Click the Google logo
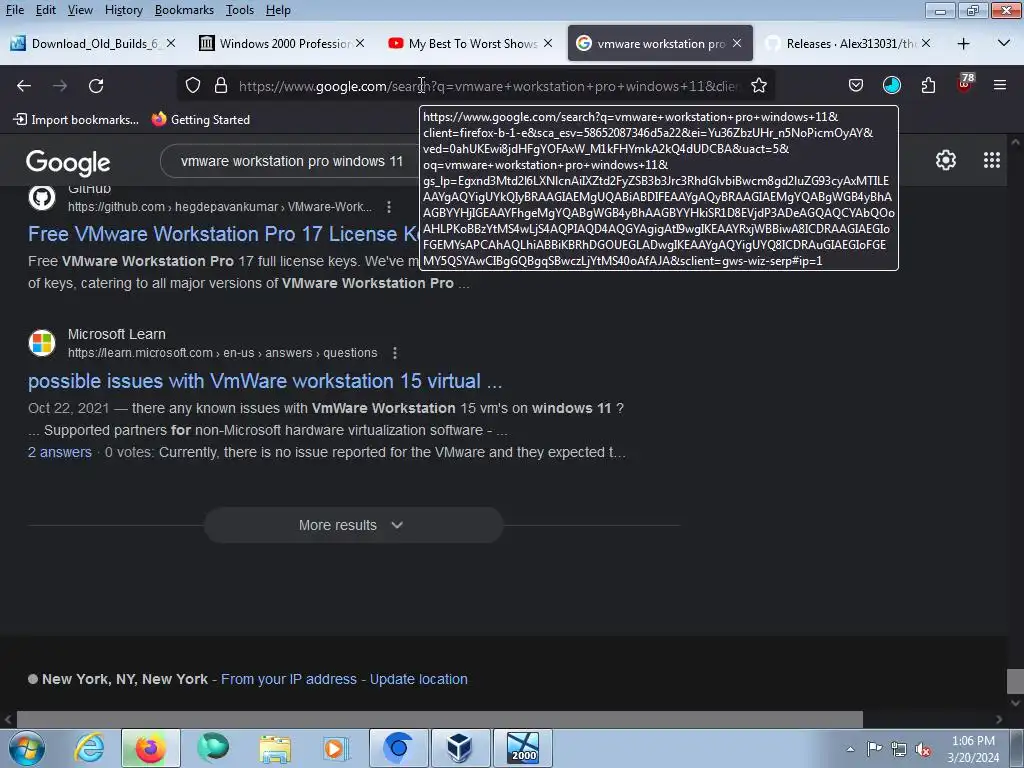Viewport: 1024px width, 768px height. (x=68, y=163)
